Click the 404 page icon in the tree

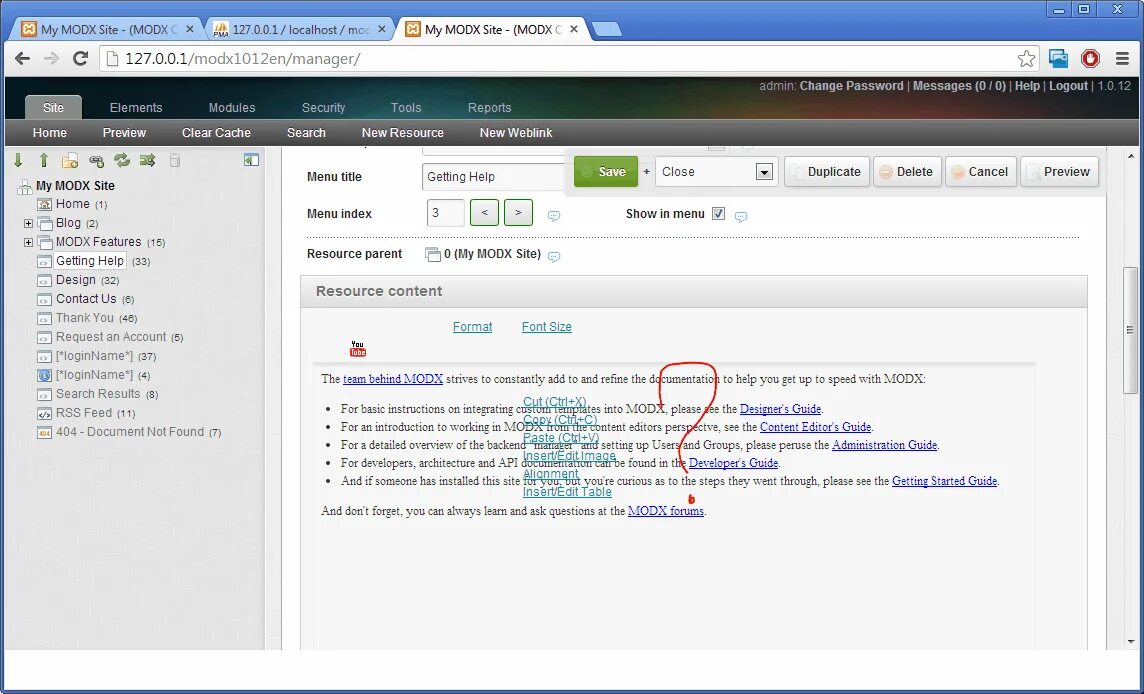click(x=45, y=432)
